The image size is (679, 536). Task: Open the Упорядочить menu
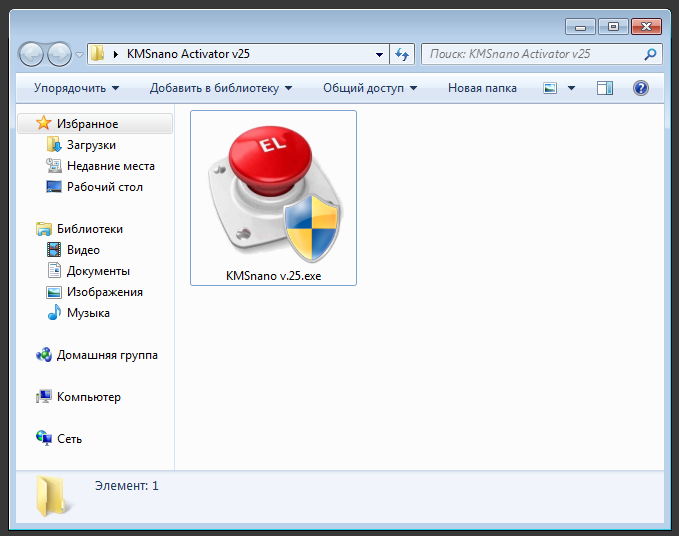(76, 88)
